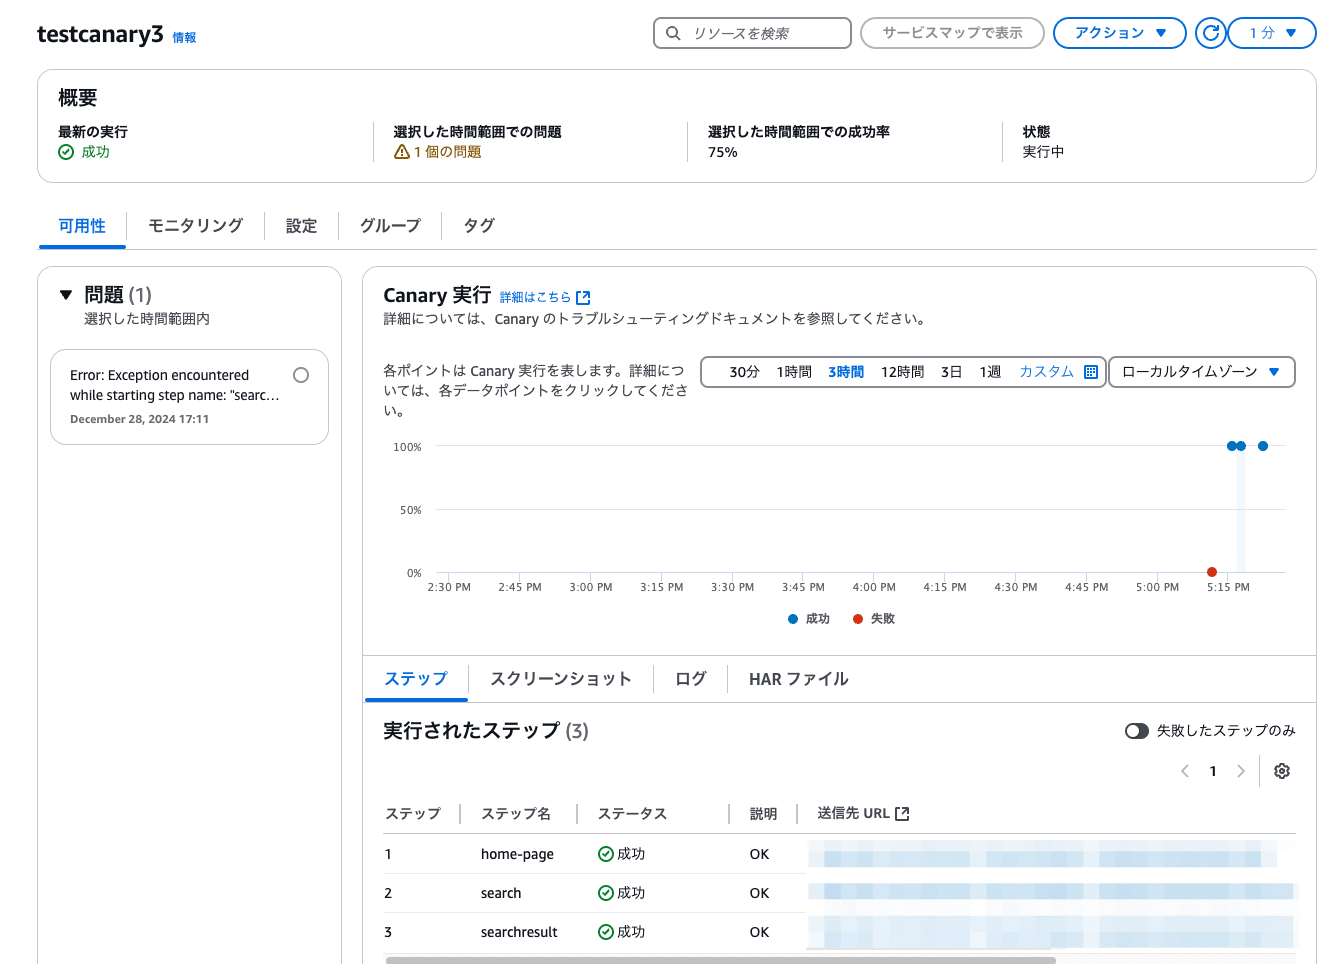Open the custom range calendar icon

[1091, 372]
